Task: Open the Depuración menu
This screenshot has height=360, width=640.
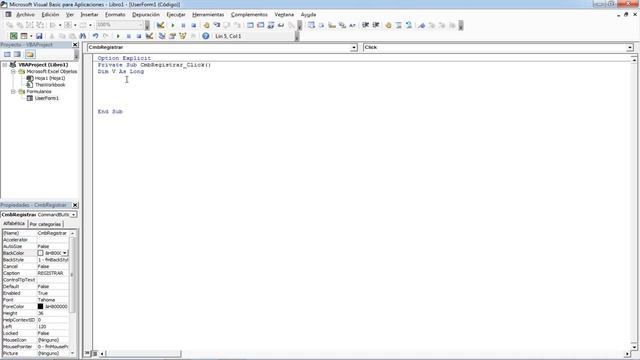Action: click(x=146, y=14)
